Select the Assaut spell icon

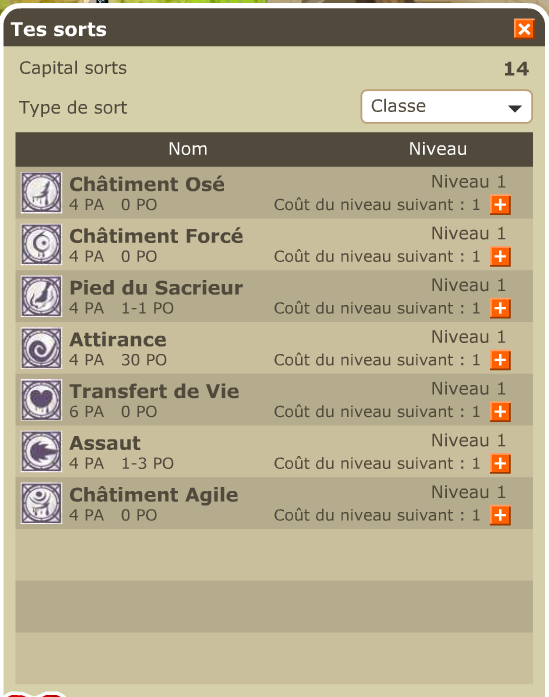[41, 452]
